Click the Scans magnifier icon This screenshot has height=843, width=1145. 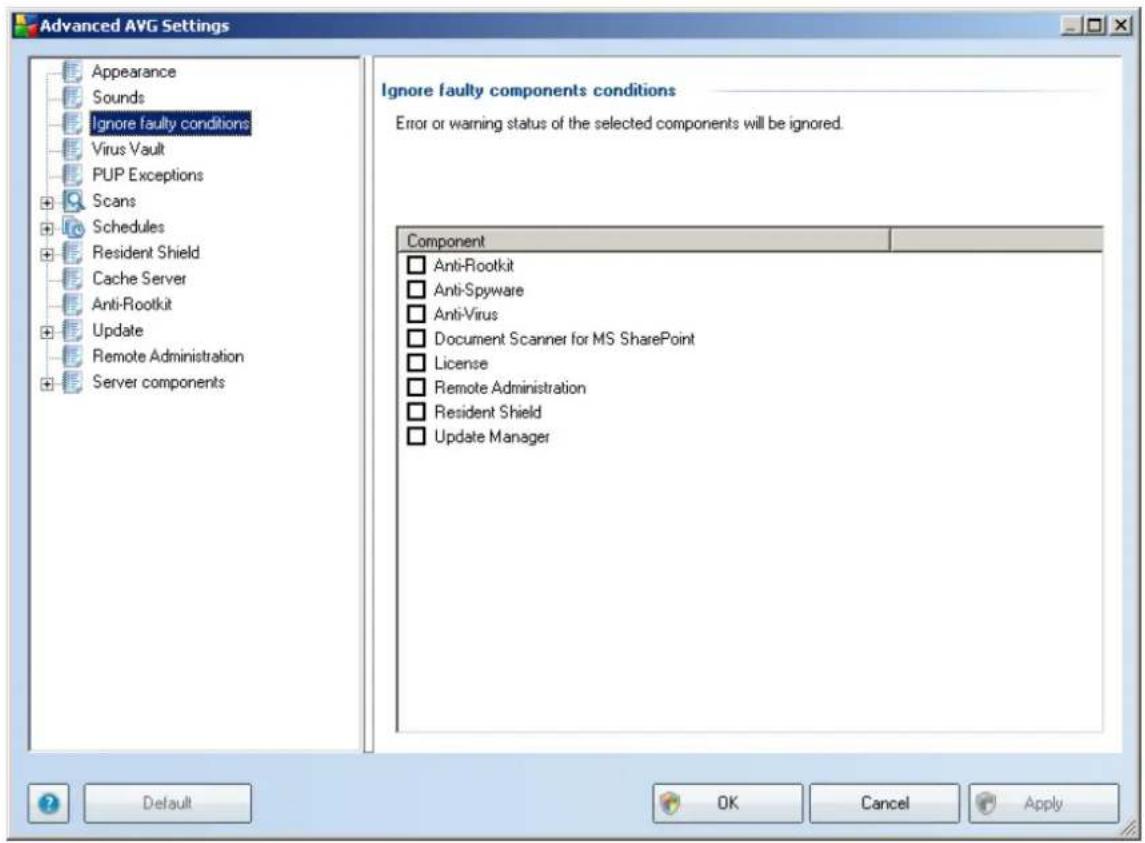click(73, 201)
